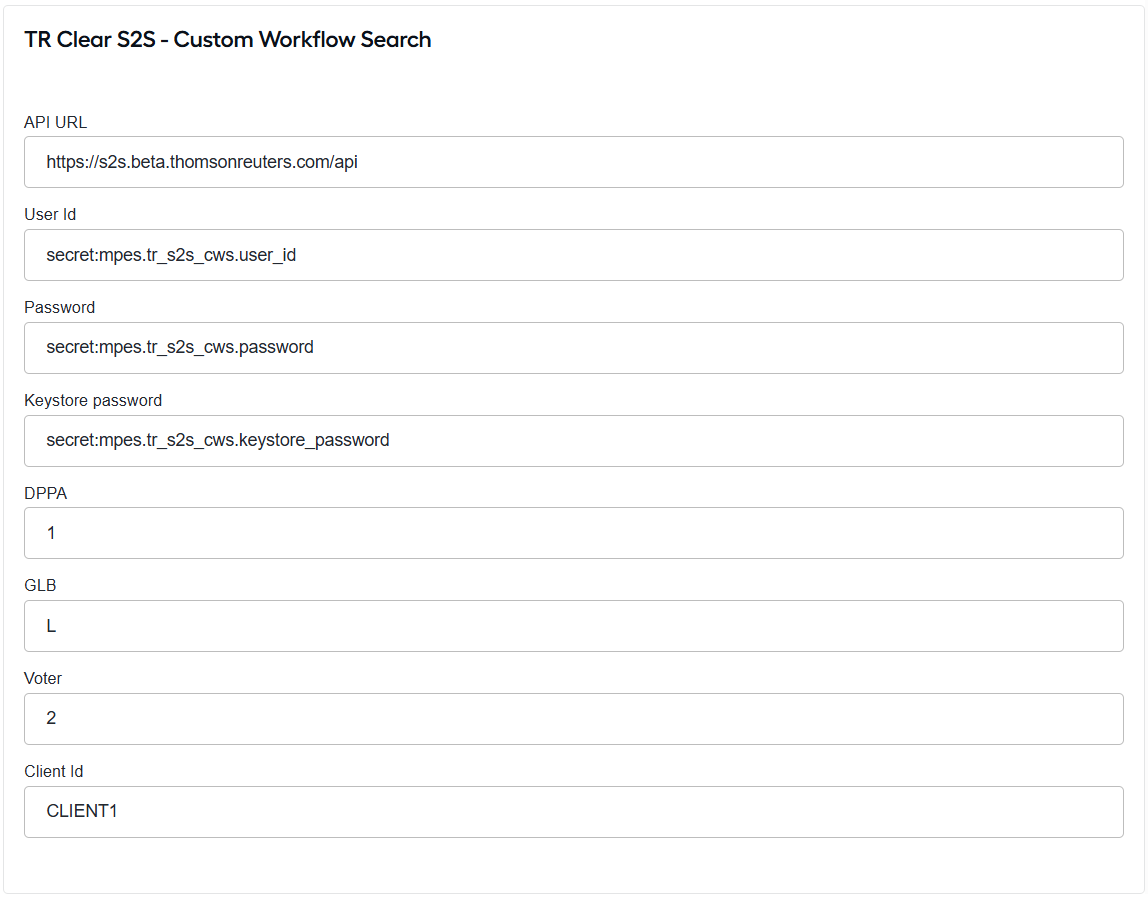Click the Voter input field
1148x900 pixels.
(573, 719)
